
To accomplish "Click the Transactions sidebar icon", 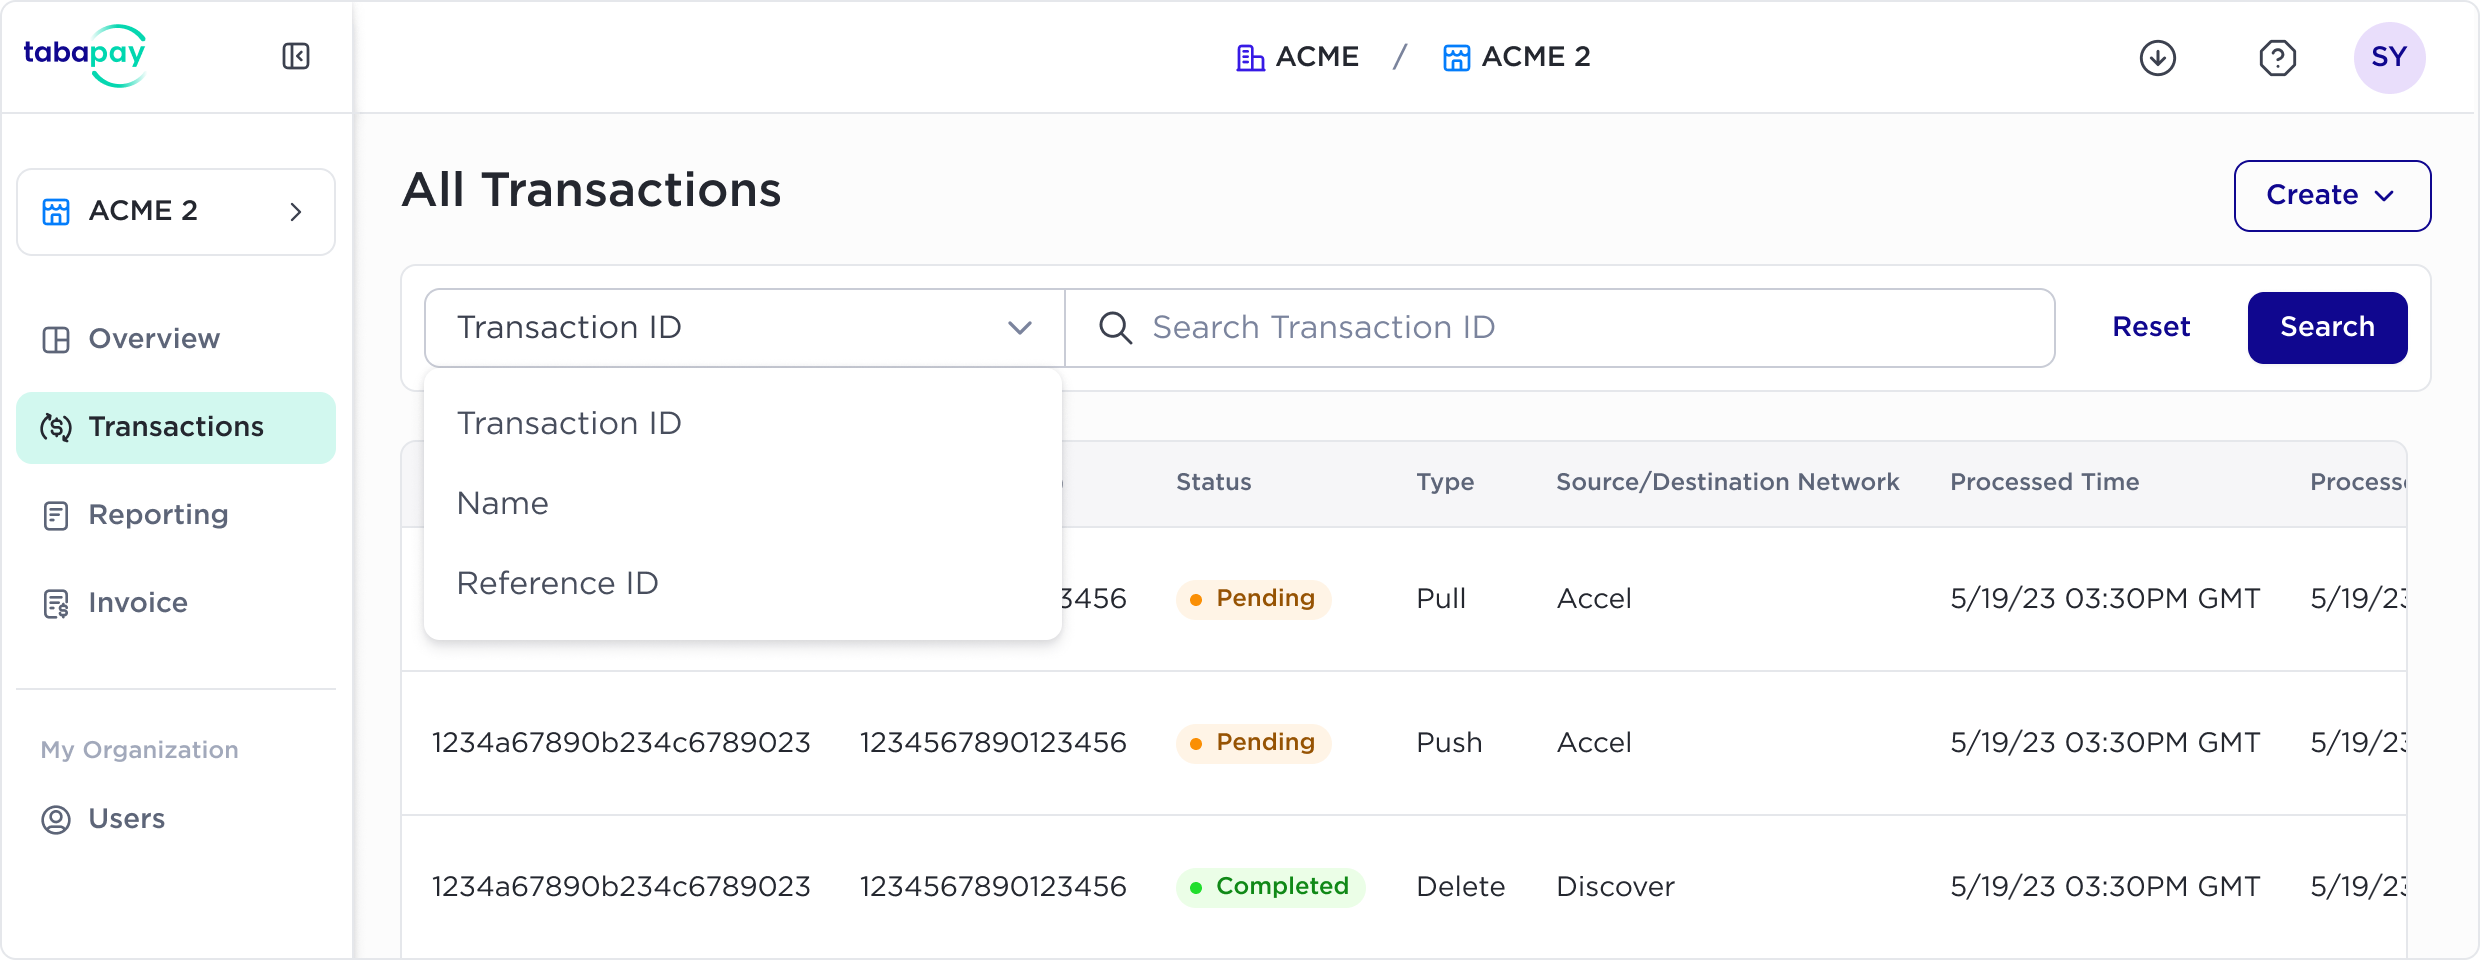I will click(56, 428).
